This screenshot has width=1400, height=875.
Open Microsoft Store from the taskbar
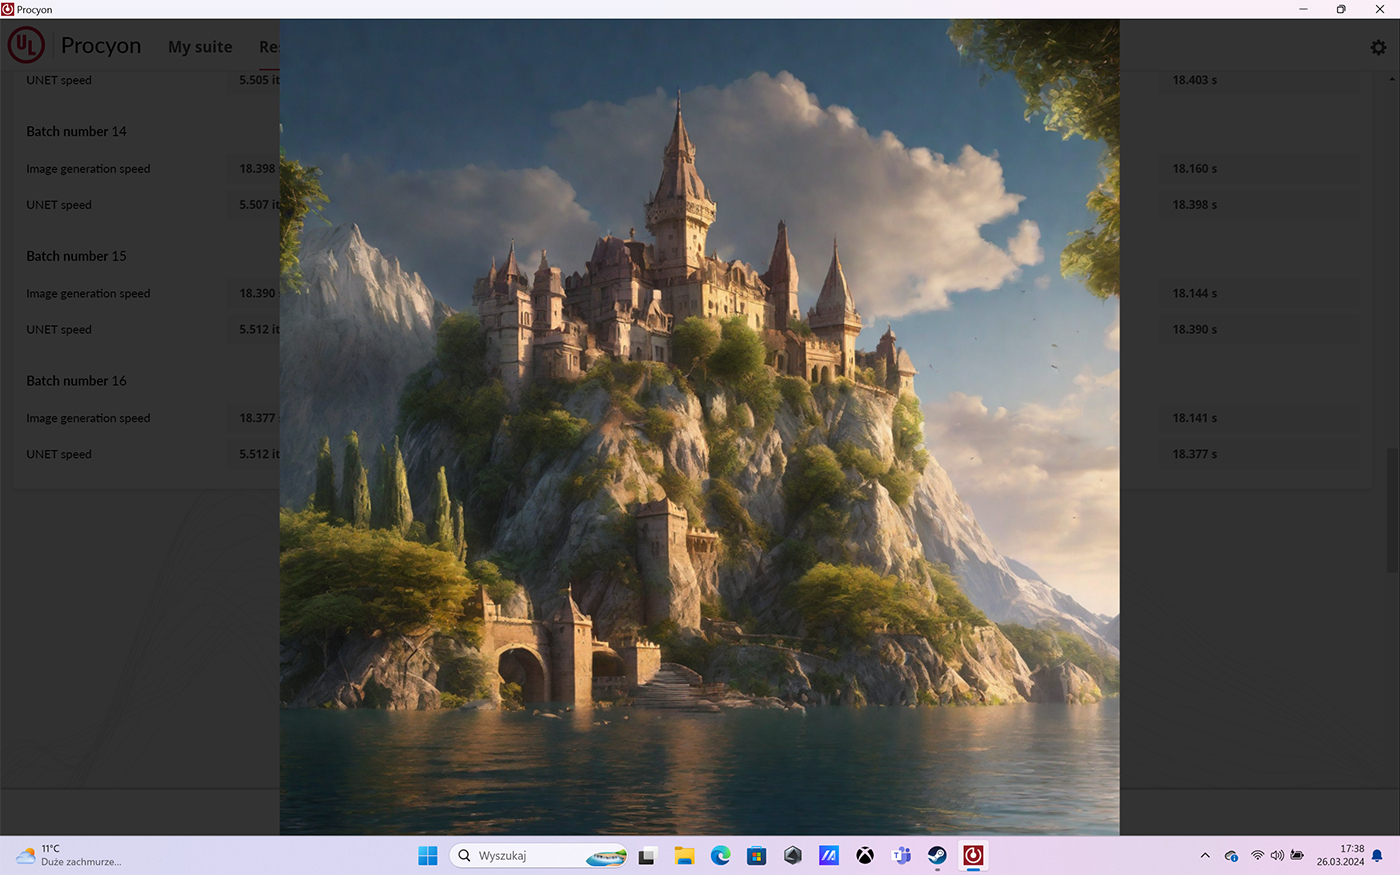(x=757, y=856)
